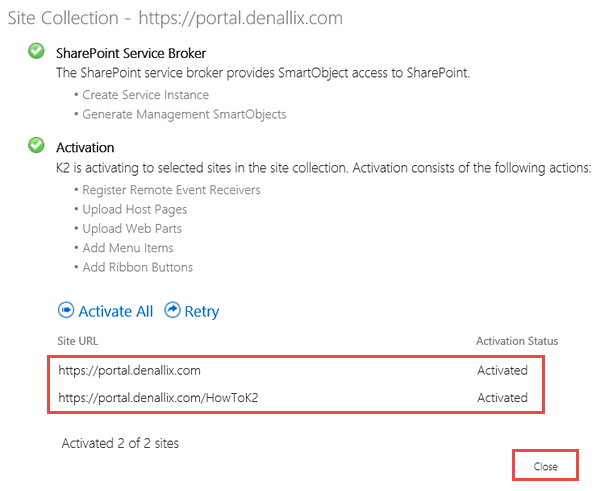Select the https://portal.denallix.com site row
Screen dimensions: 600x491
(295, 370)
